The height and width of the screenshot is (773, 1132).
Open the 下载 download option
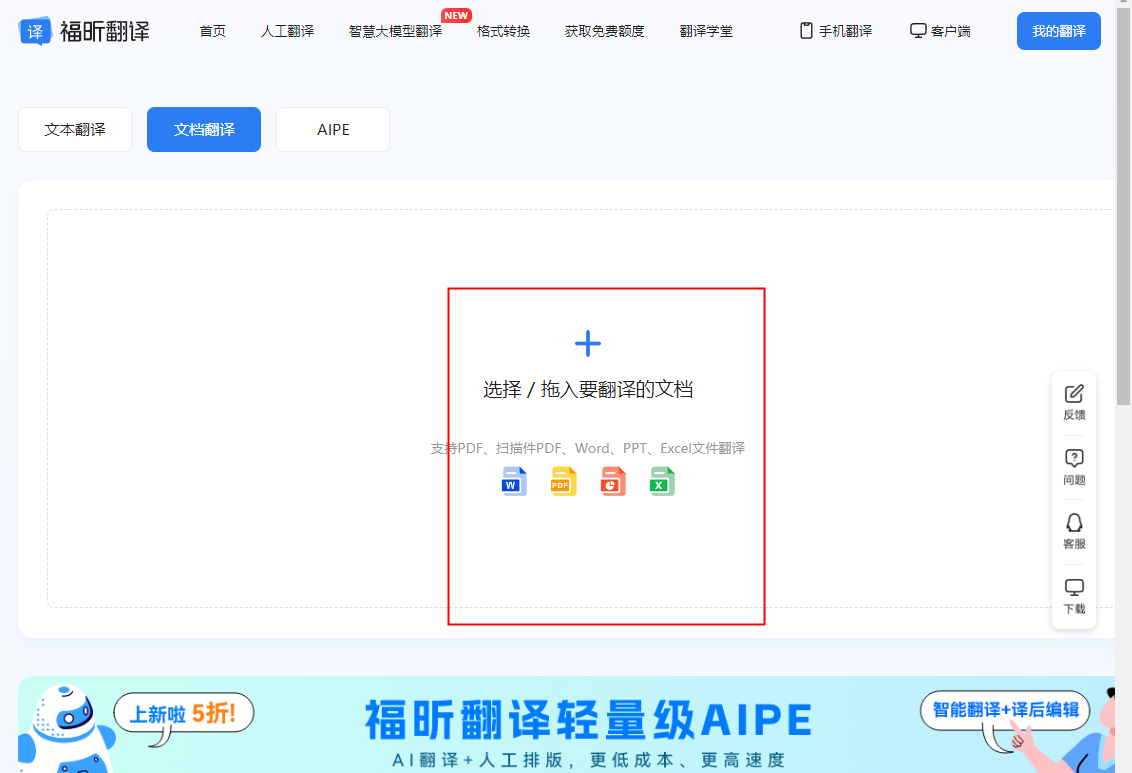(1073, 594)
